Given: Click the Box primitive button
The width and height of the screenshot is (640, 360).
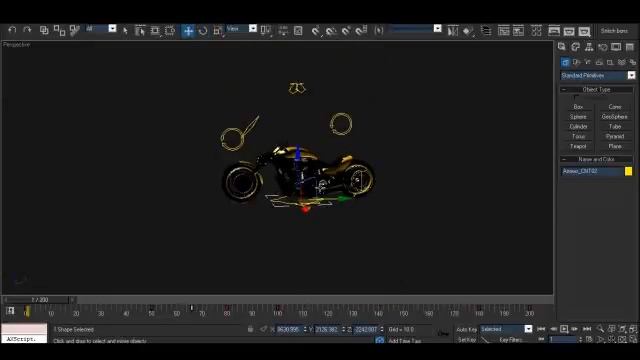Looking at the screenshot, I should [578, 107].
